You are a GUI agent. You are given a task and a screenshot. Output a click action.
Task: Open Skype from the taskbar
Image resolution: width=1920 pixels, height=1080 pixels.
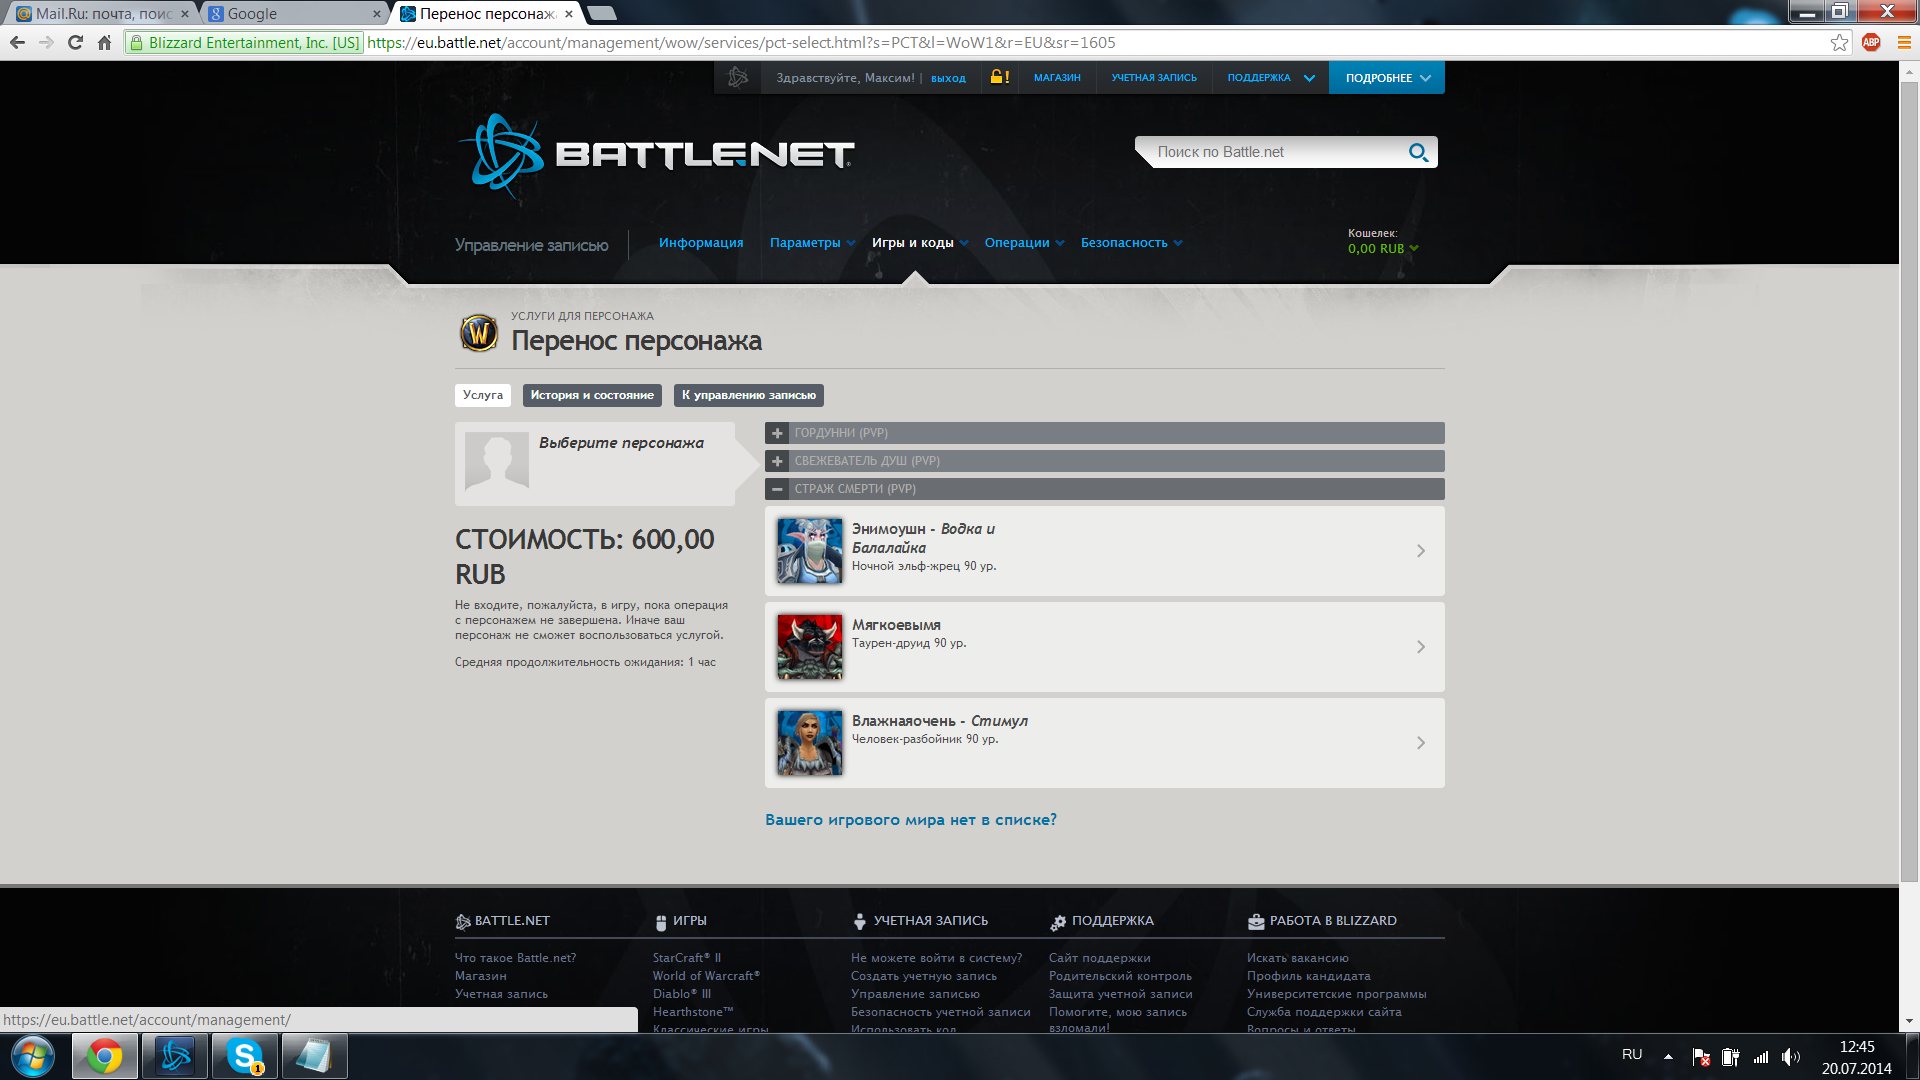pyautogui.click(x=245, y=1056)
